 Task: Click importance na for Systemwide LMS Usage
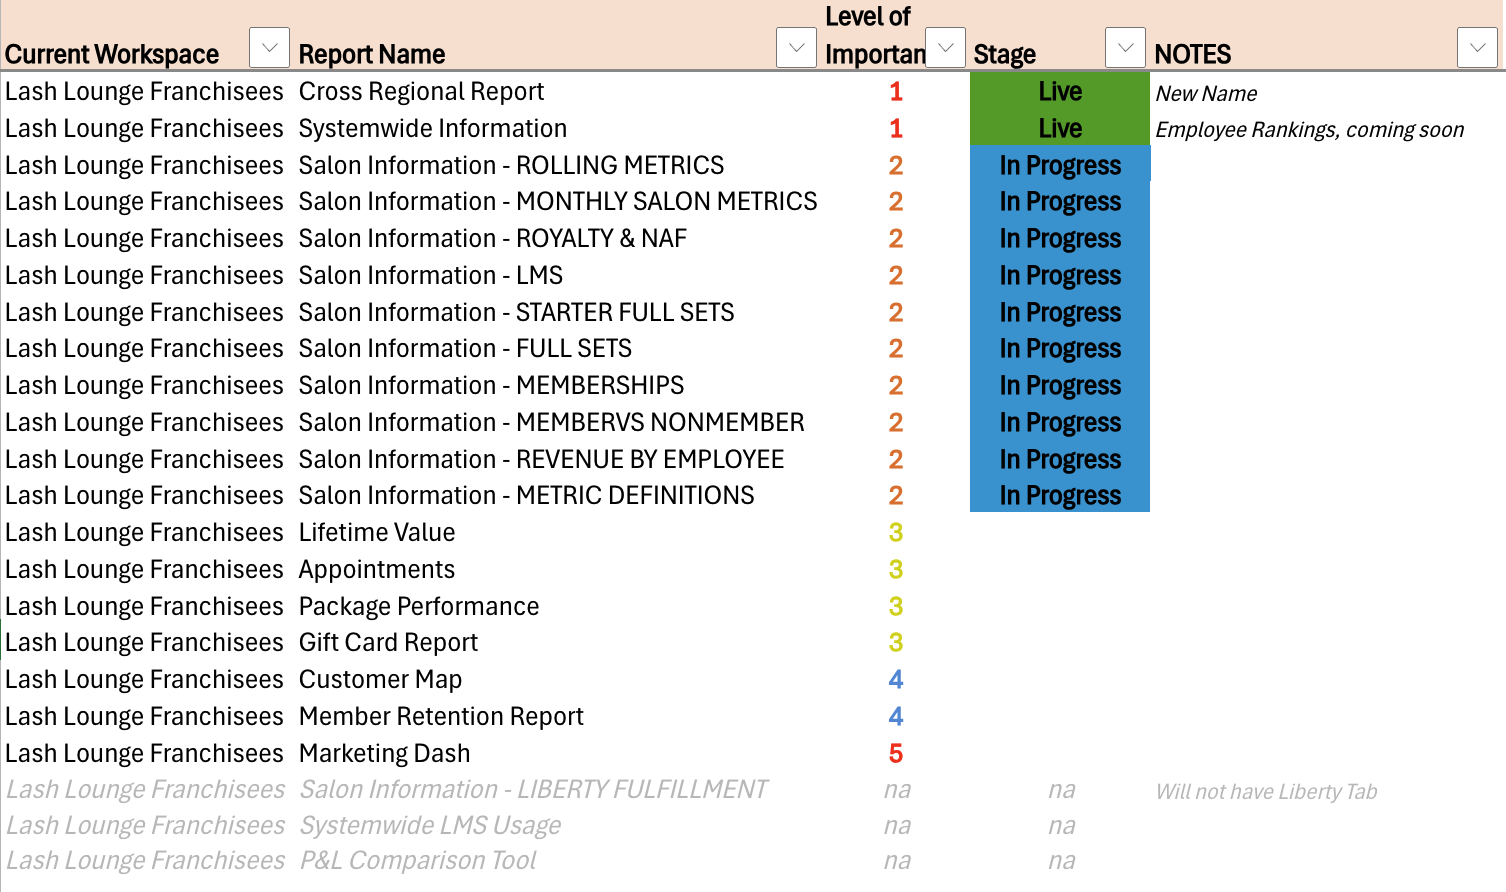tap(897, 826)
